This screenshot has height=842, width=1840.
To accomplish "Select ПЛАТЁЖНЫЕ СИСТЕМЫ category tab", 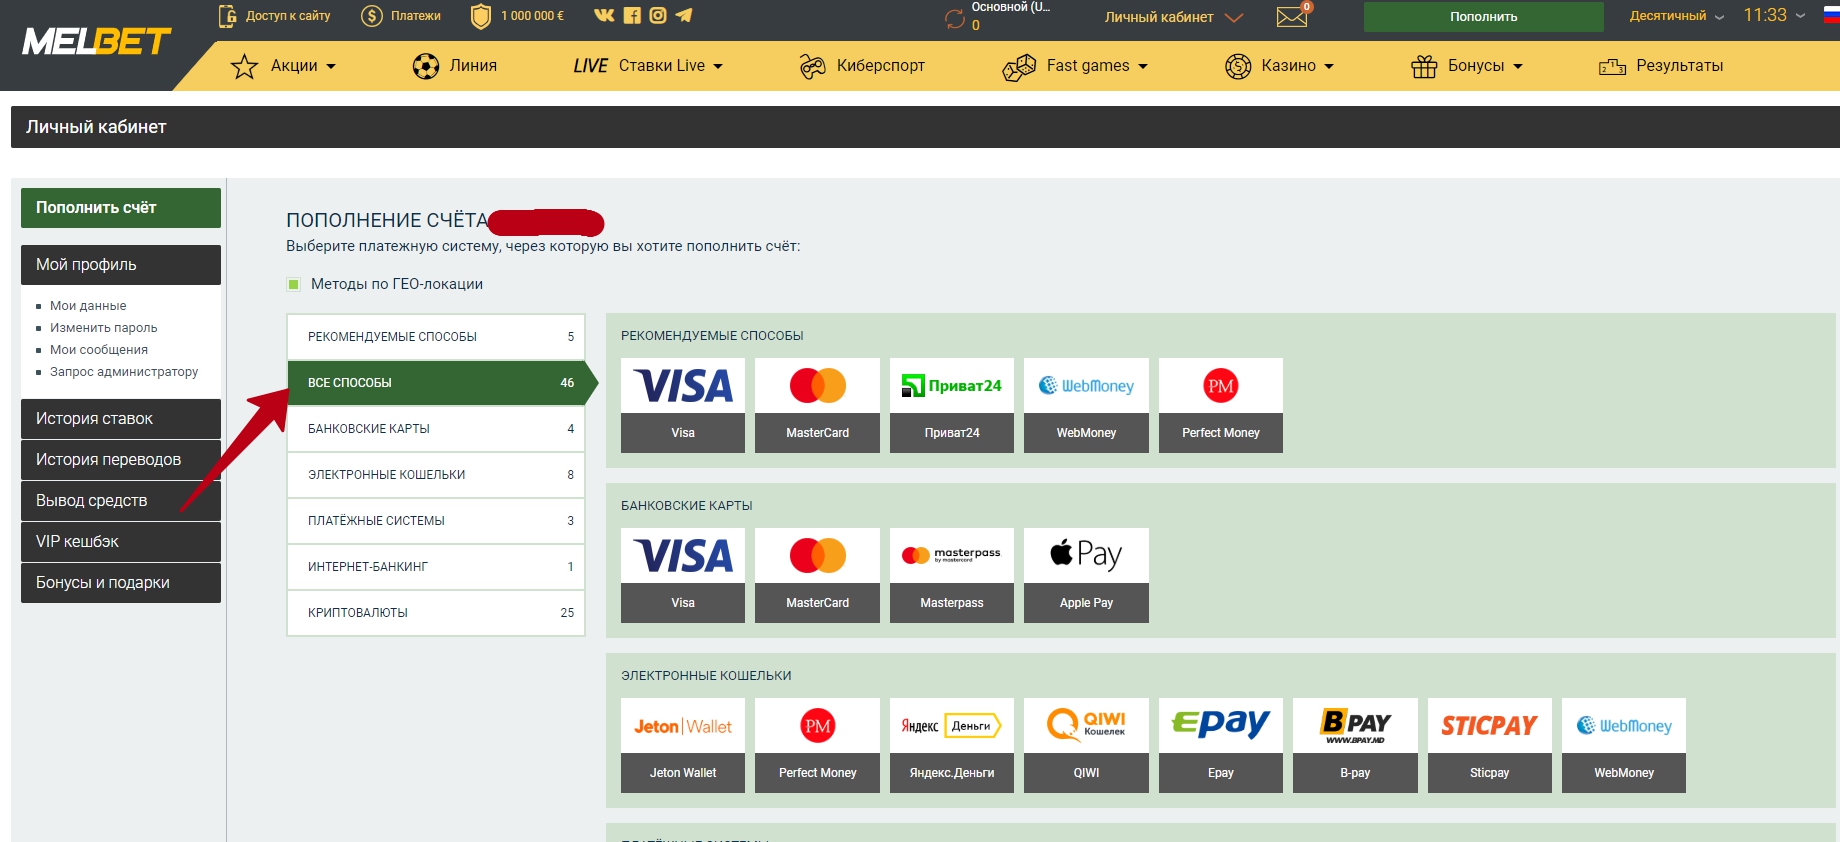I will [x=436, y=521].
